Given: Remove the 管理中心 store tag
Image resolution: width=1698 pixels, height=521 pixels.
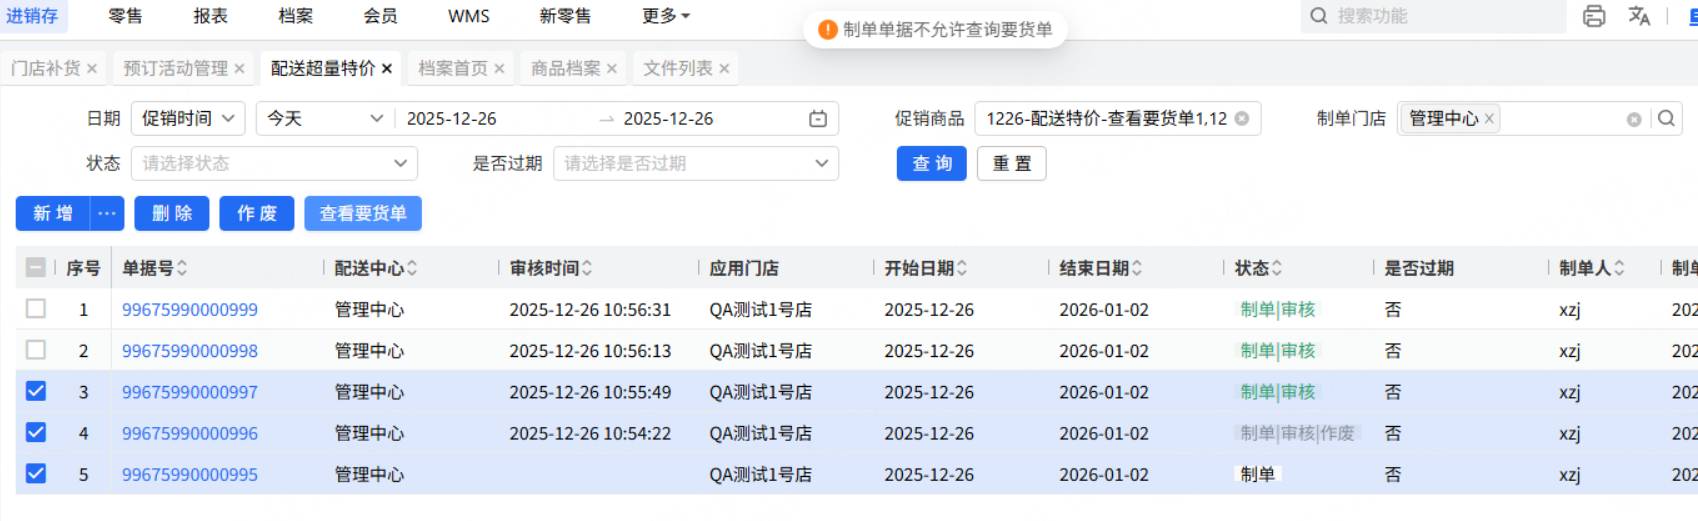Looking at the screenshot, I should coord(1489,119).
